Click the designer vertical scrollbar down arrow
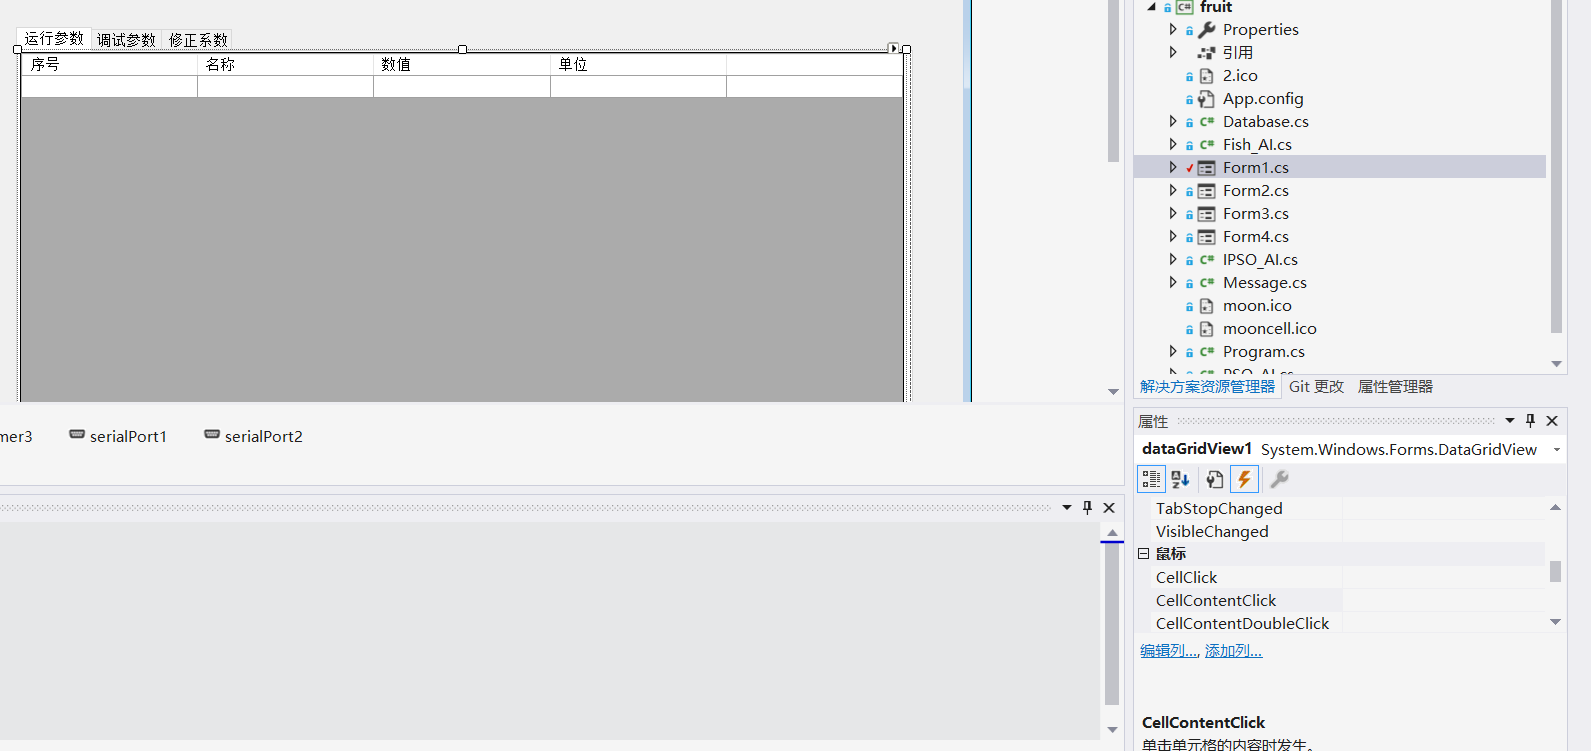 coord(1113,392)
